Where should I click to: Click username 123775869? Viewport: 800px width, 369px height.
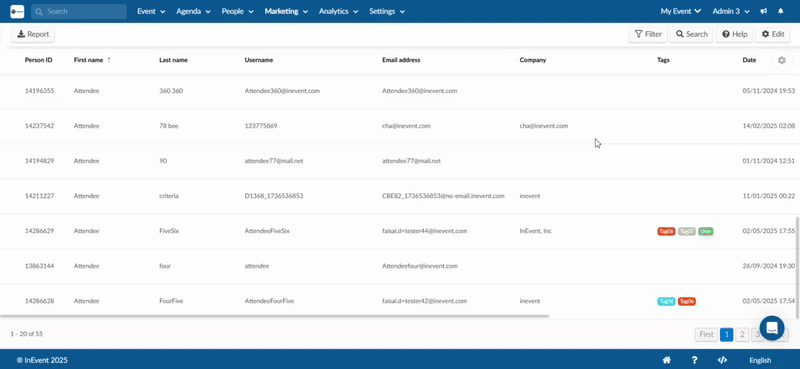[261, 126]
